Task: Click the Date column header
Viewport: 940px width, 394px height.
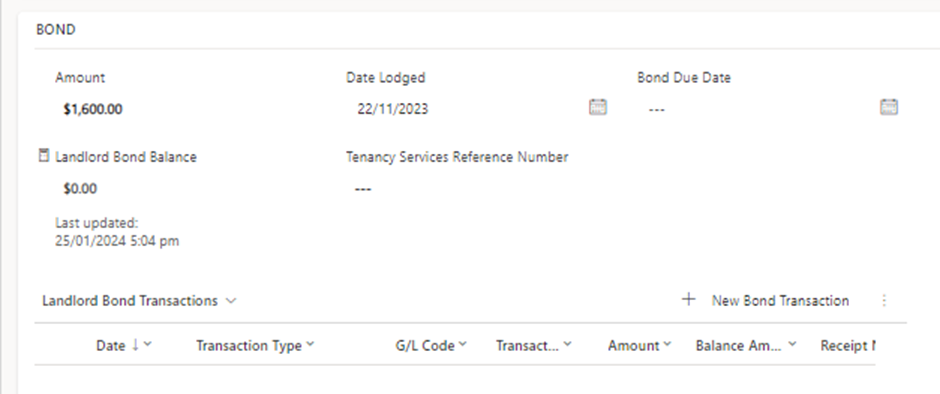Action: tap(111, 345)
